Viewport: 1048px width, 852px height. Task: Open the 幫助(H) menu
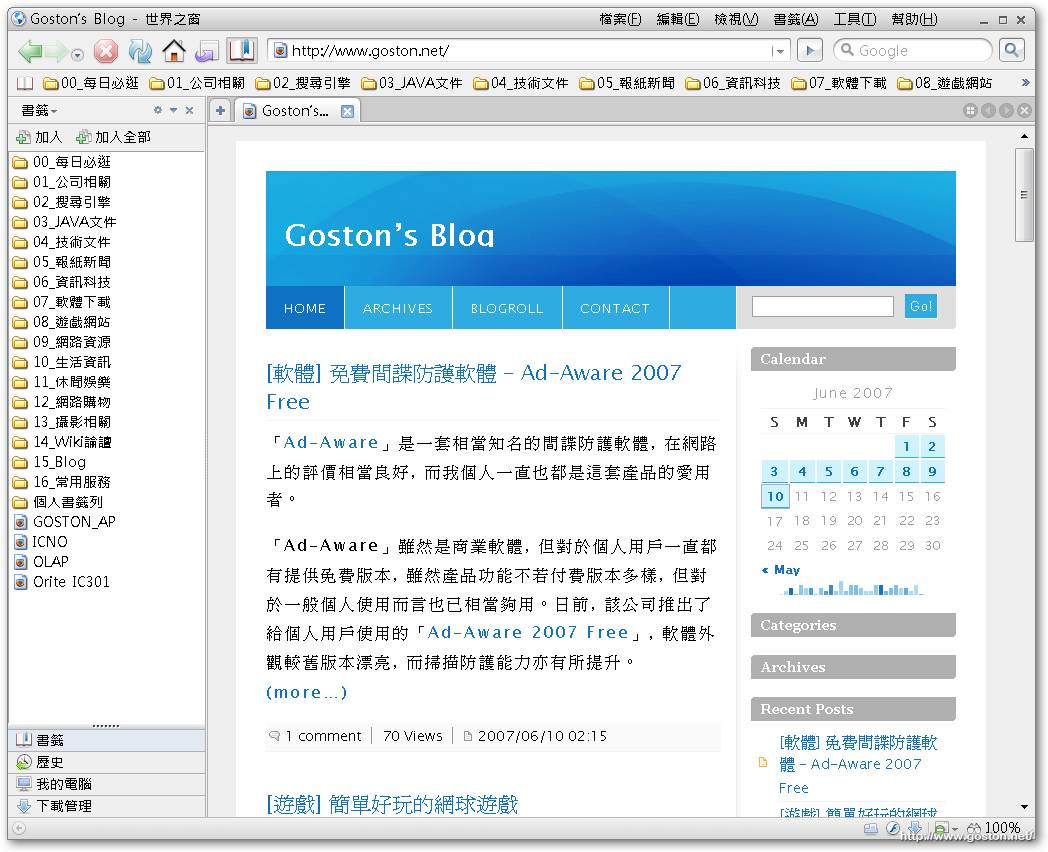914,19
